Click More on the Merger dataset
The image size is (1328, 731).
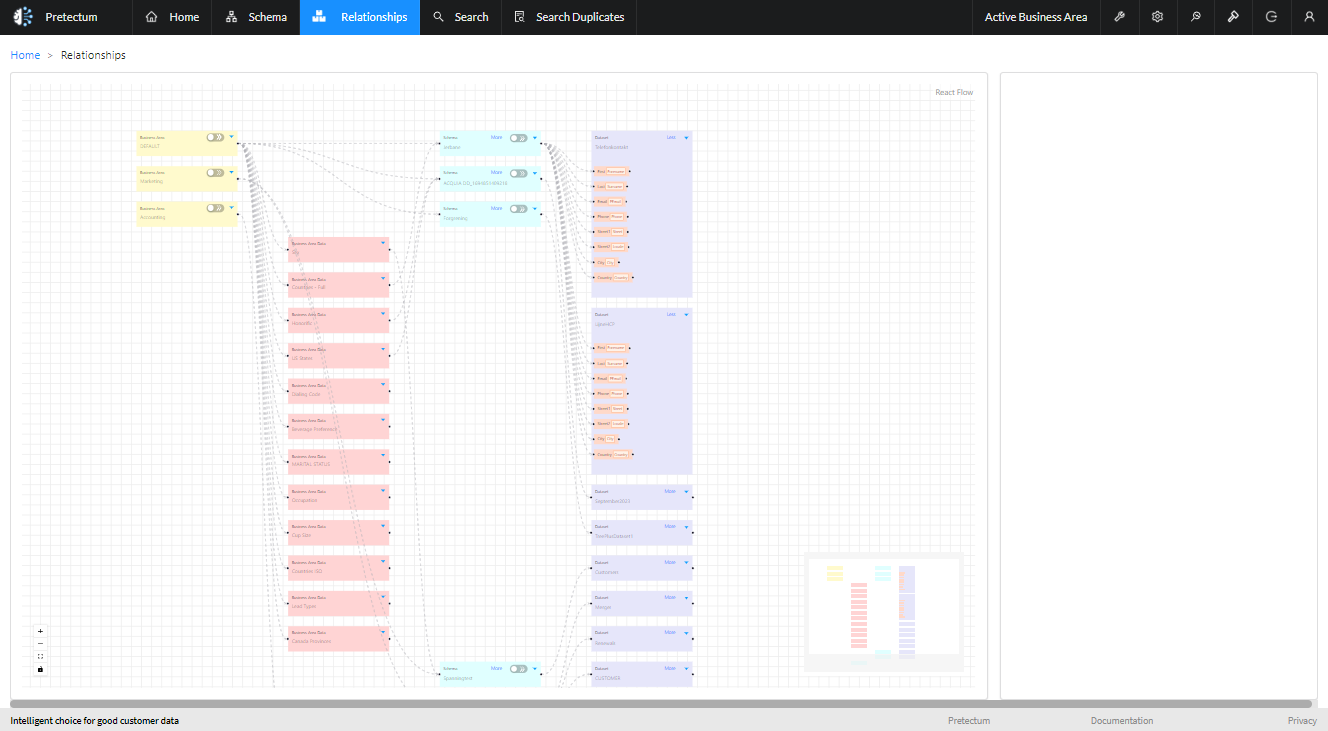(x=670, y=597)
